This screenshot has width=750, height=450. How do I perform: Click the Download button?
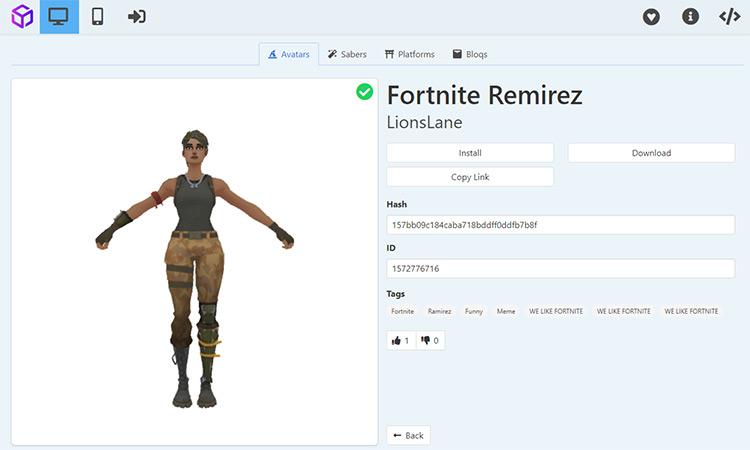point(651,153)
